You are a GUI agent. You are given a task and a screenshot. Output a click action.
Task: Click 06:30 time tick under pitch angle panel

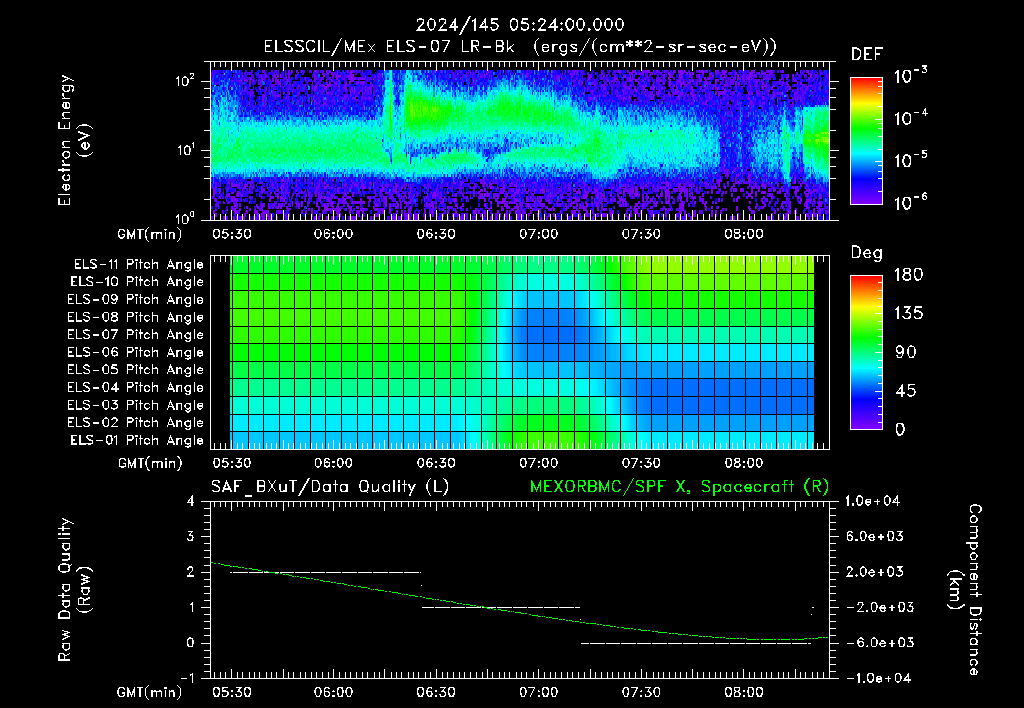[436, 463]
